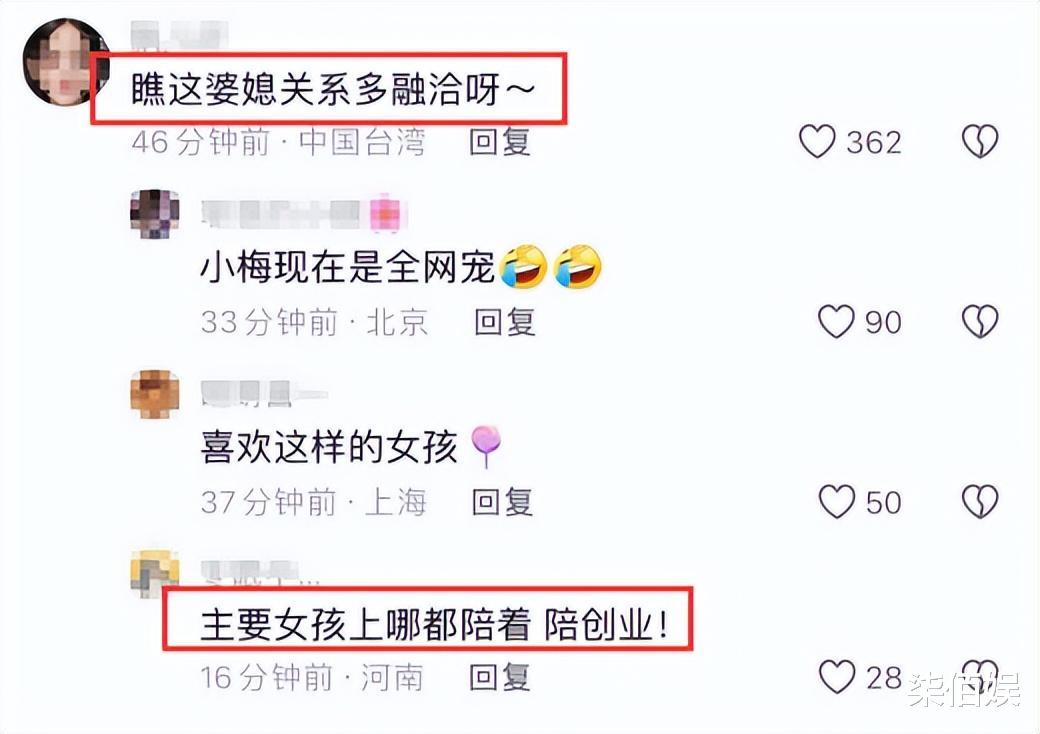This screenshot has height=734, width=1040.
Task: Reply to the 河南 user's comment
Action: pos(500,677)
